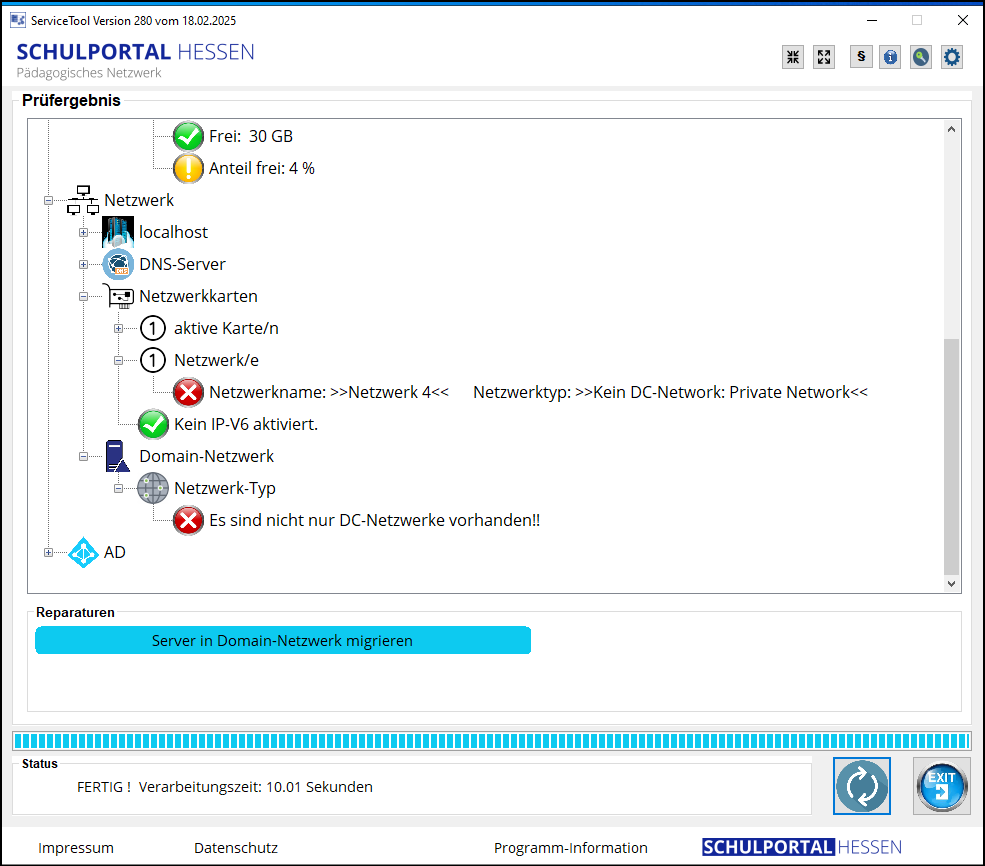Screen dimensions: 985x866
Task: Click the collapse-all tree toolbar icon
Action: click(x=793, y=57)
